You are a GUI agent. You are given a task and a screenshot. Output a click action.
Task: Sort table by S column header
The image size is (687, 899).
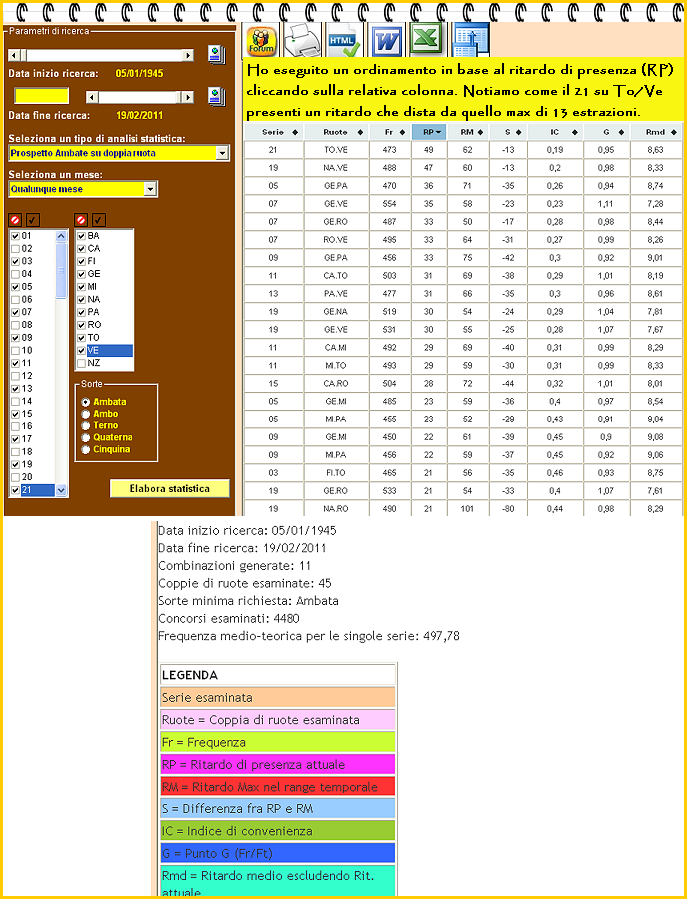tap(509, 132)
